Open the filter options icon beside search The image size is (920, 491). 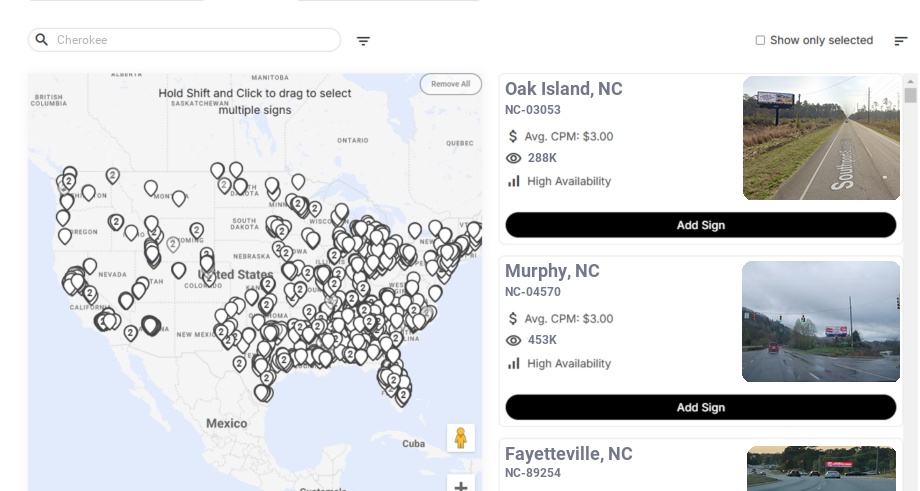click(363, 41)
